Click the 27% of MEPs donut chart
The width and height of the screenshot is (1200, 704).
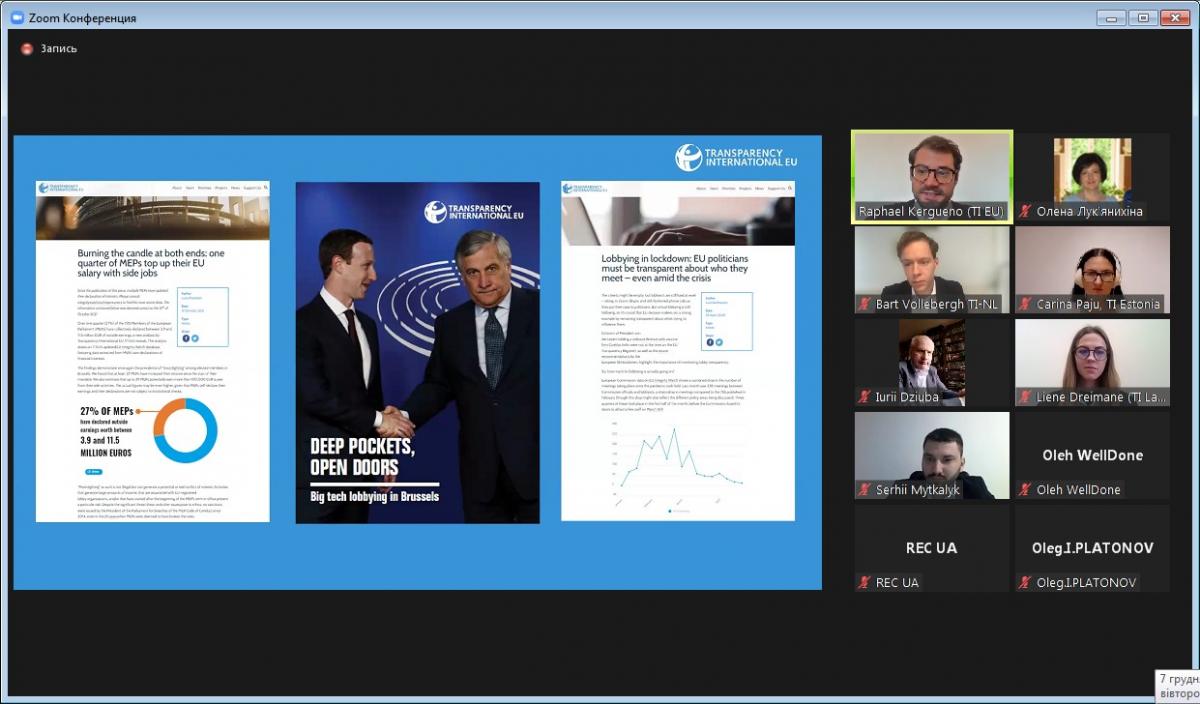[x=185, y=430]
